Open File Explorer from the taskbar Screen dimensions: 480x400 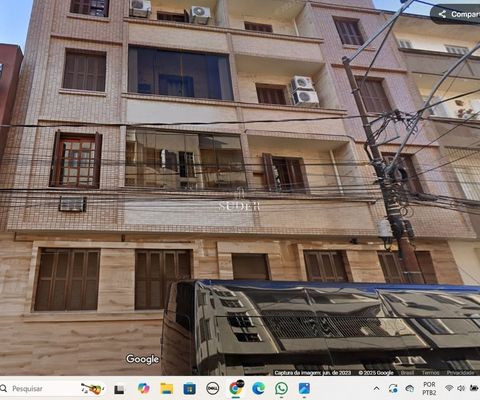[166, 389]
